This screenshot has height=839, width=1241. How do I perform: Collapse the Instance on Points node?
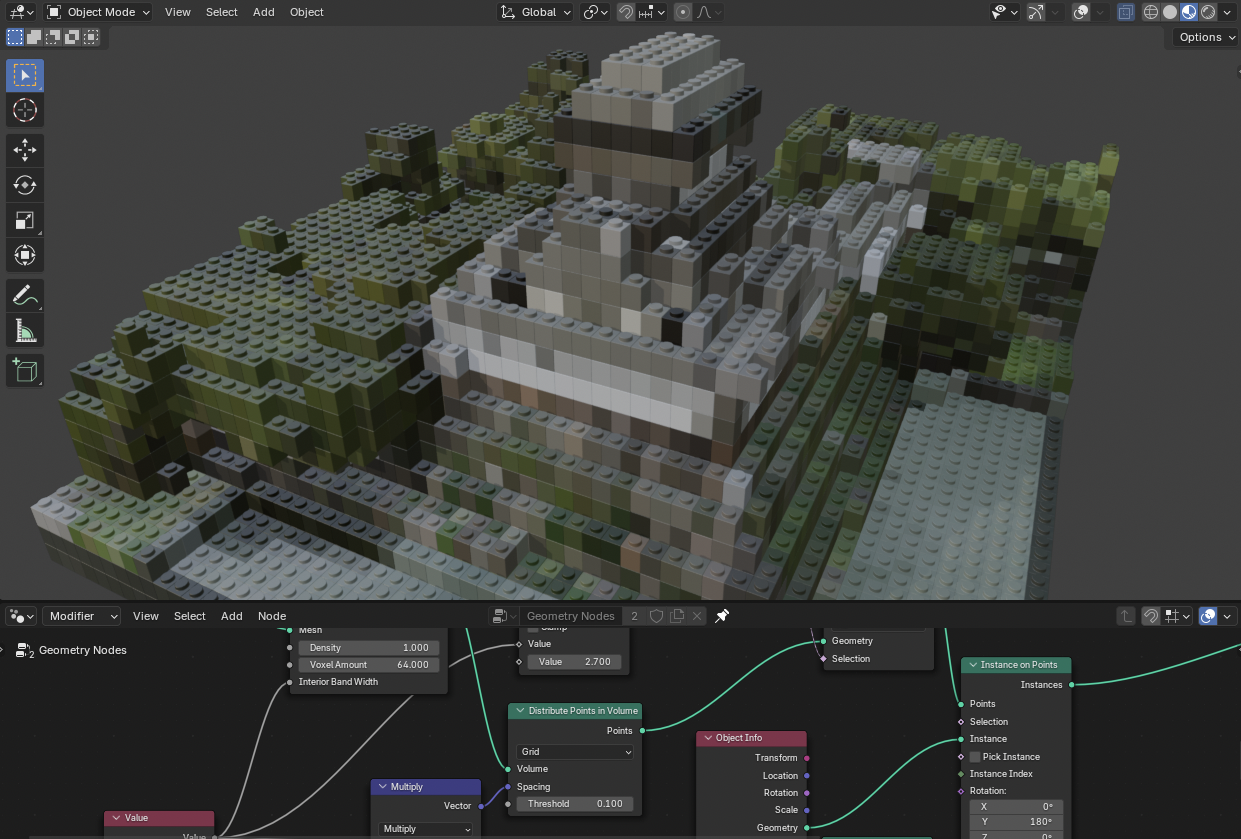coord(971,665)
